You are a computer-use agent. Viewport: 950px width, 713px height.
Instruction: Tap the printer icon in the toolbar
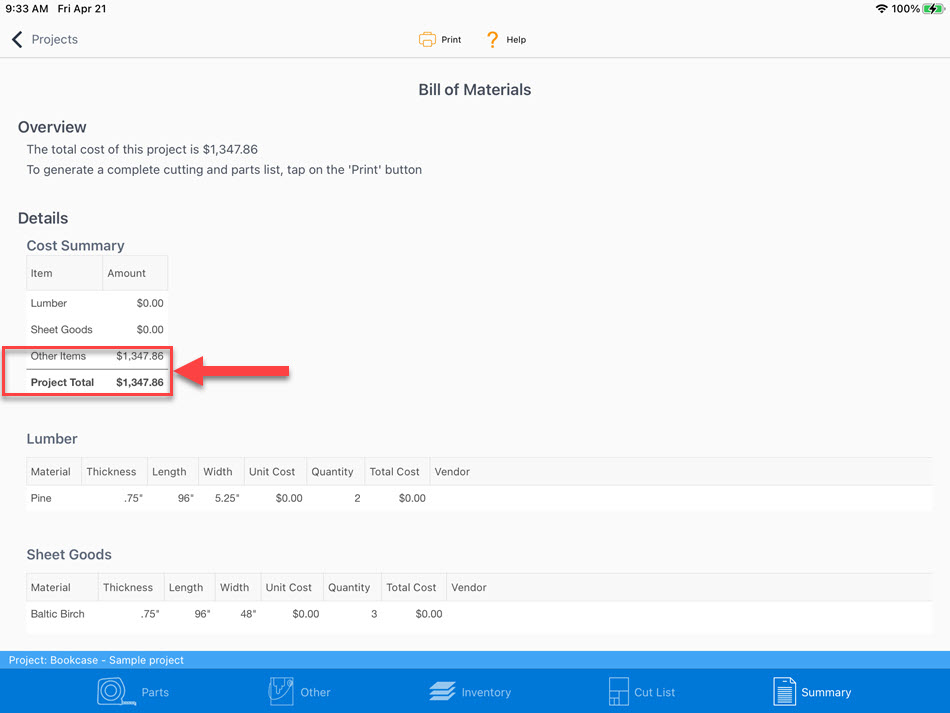pos(427,40)
